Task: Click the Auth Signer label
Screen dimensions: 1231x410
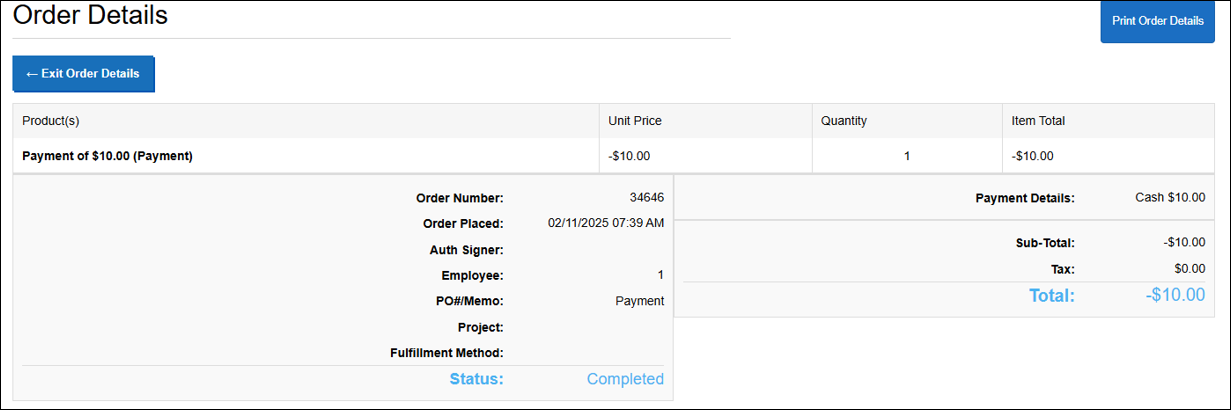Action: click(x=467, y=250)
